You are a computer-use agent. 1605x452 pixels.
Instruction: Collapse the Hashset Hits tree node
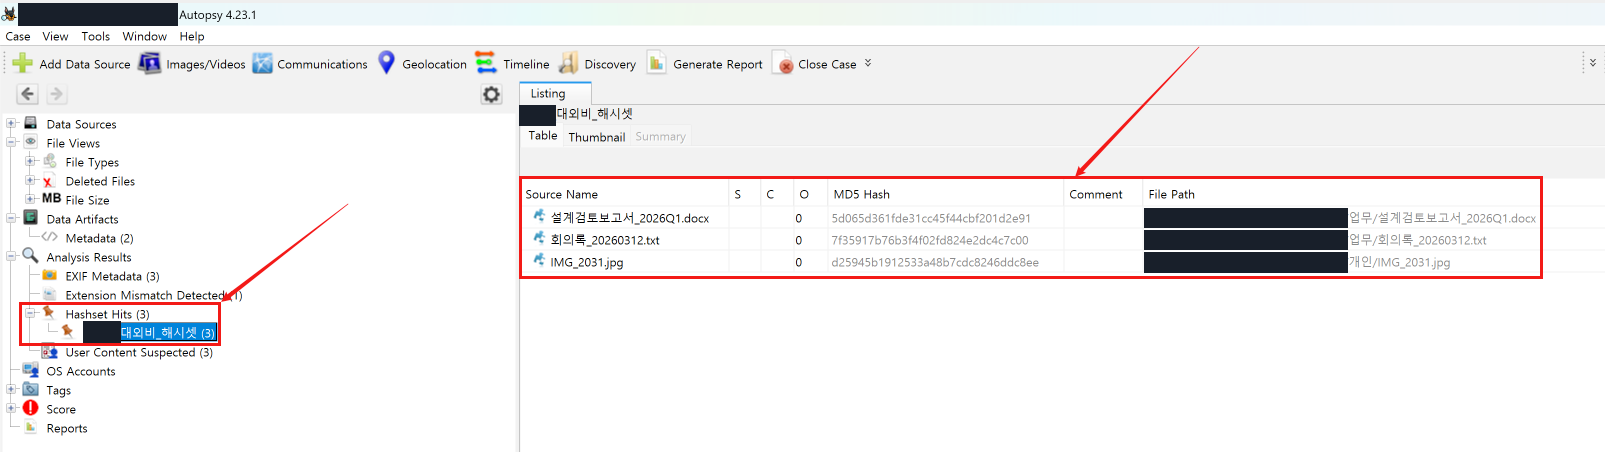[31, 314]
